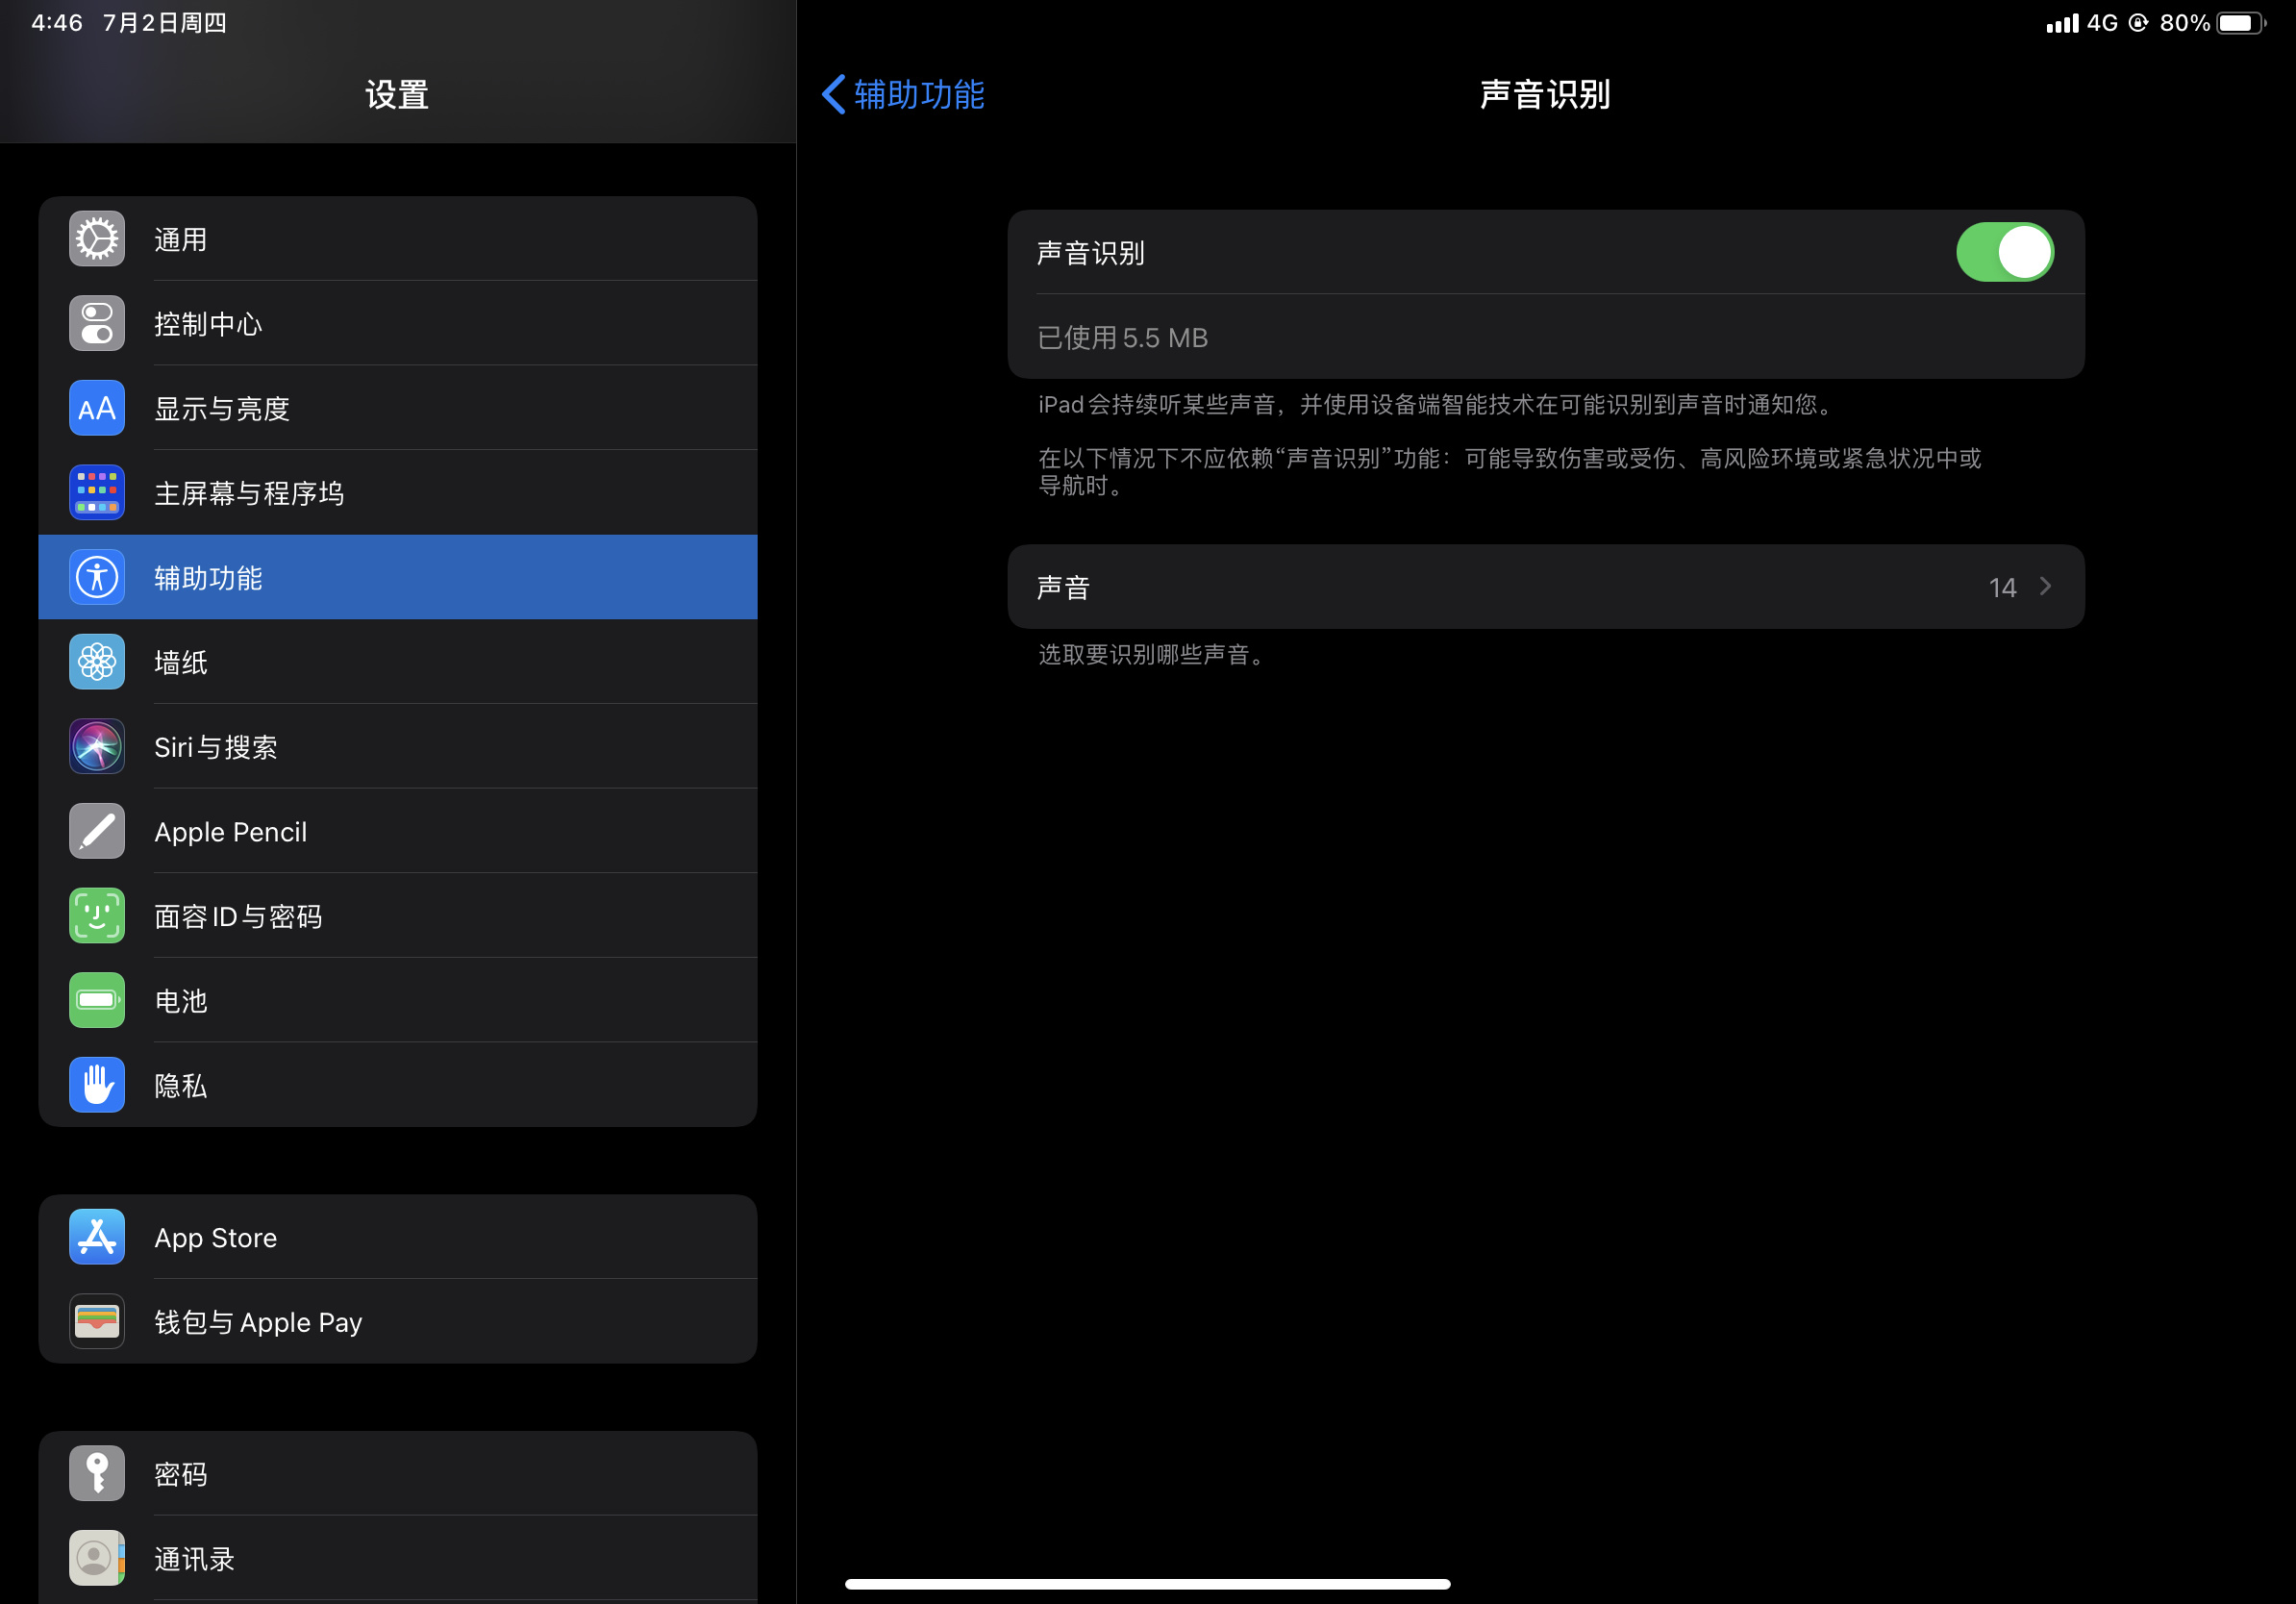The image size is (2296, 1604).
Task: Open Home Screen & Dock icon
Action: pos(97,492)
